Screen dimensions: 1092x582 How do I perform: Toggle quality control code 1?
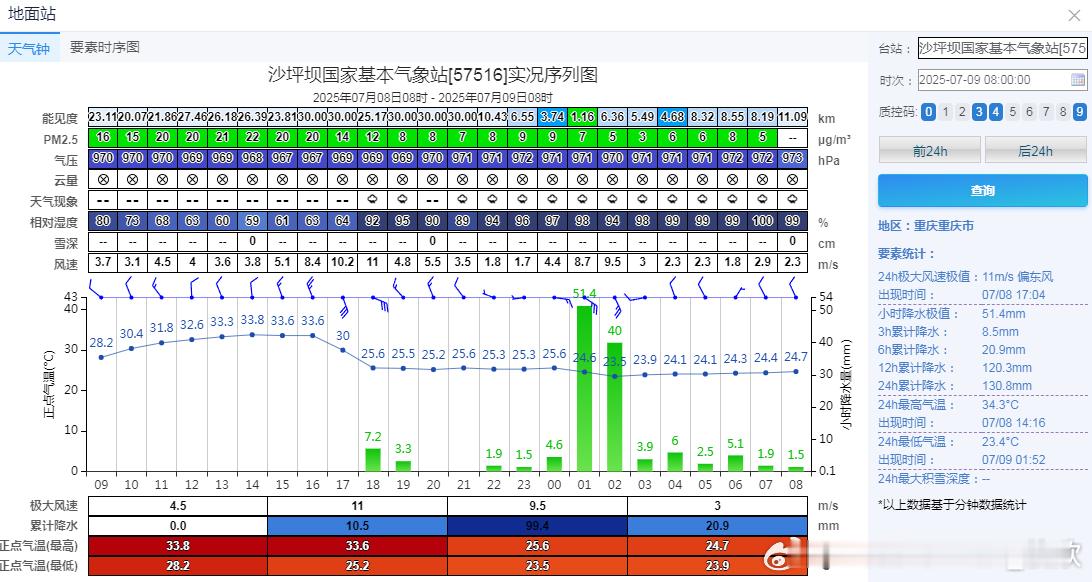coord(945,111)
